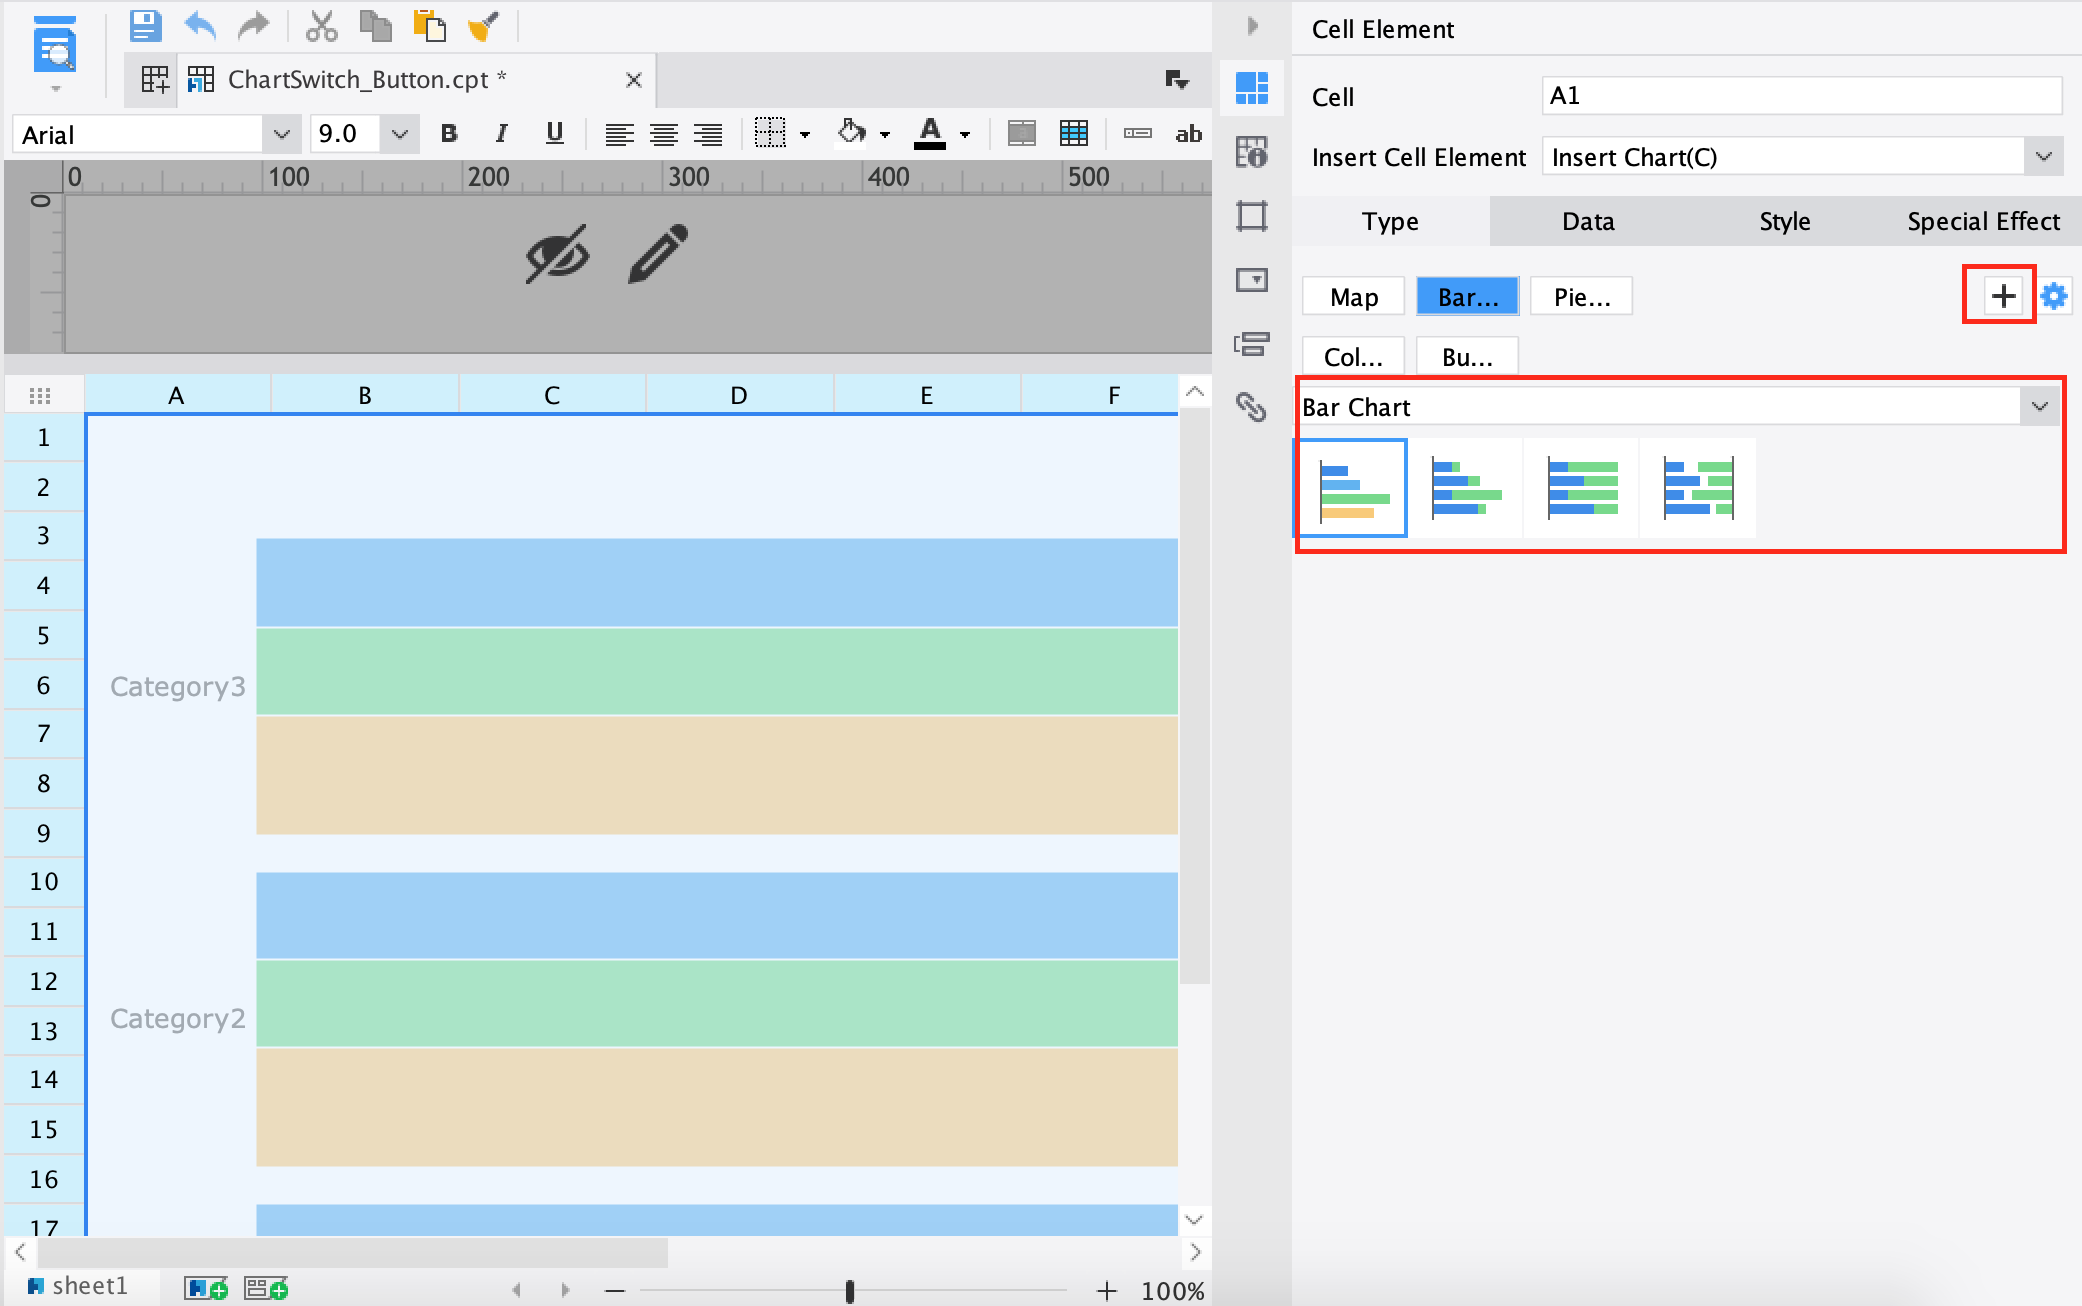Switch to the Data tab

click(1587, 221)
